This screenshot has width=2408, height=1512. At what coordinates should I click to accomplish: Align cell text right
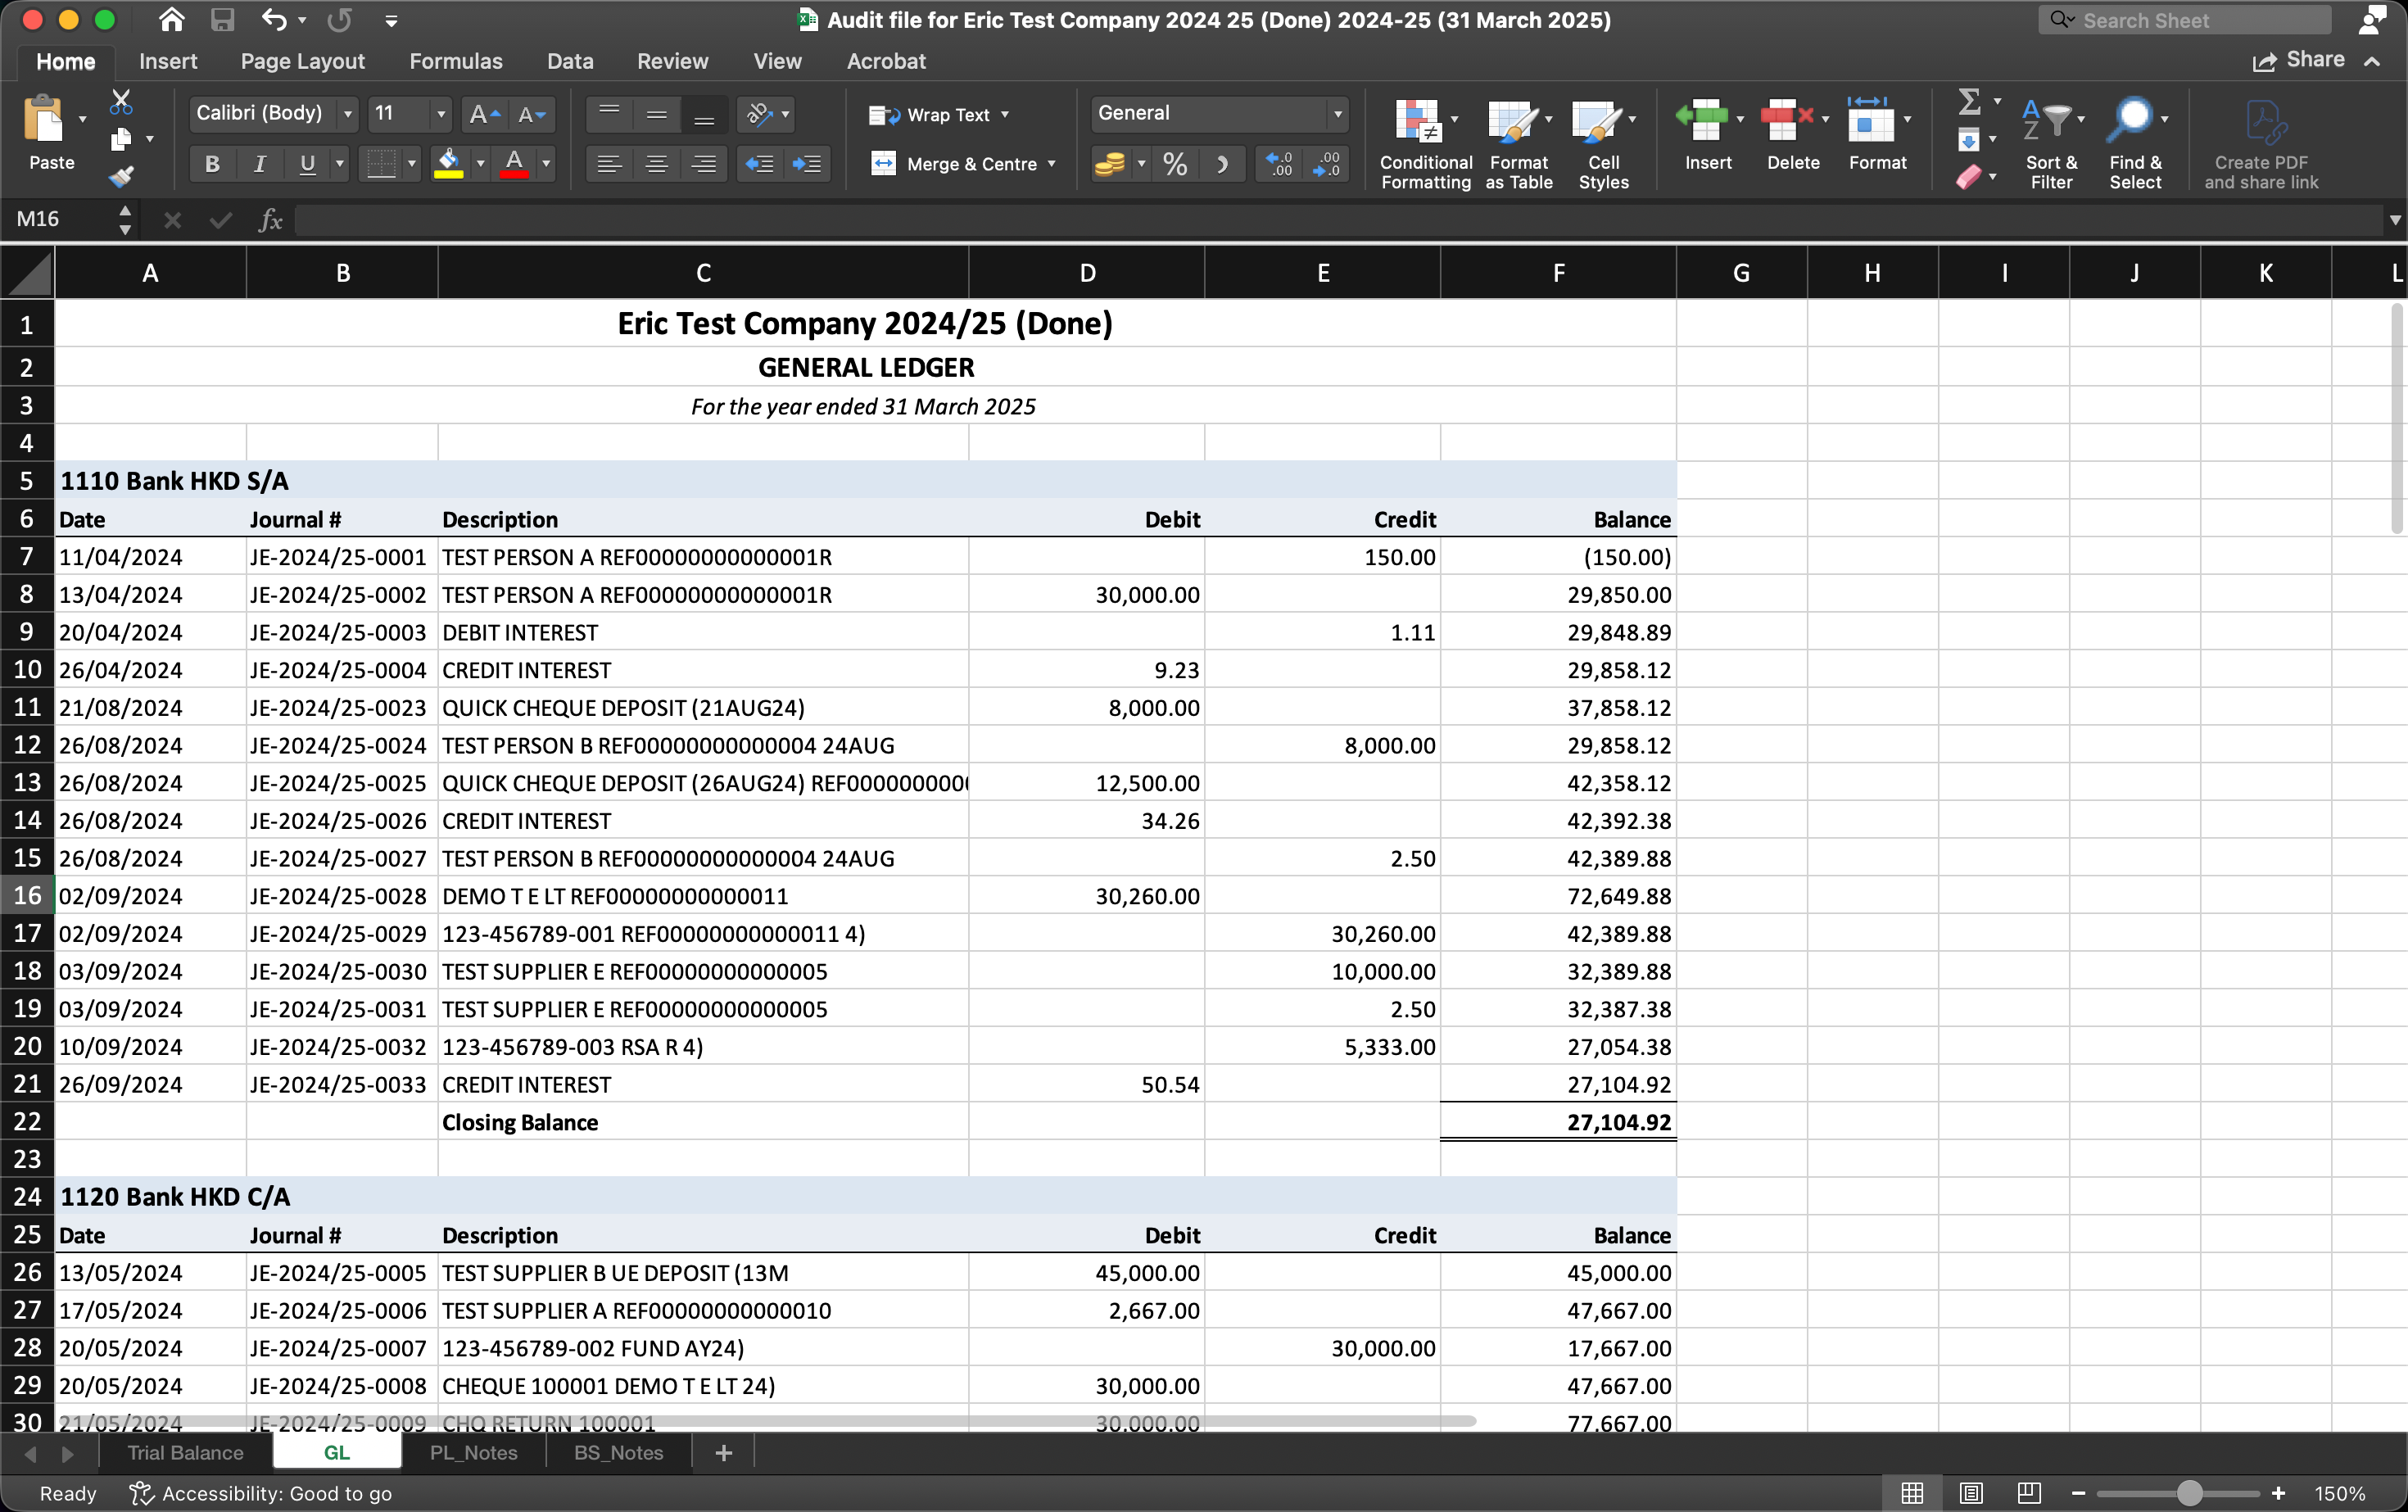point(704,164)
